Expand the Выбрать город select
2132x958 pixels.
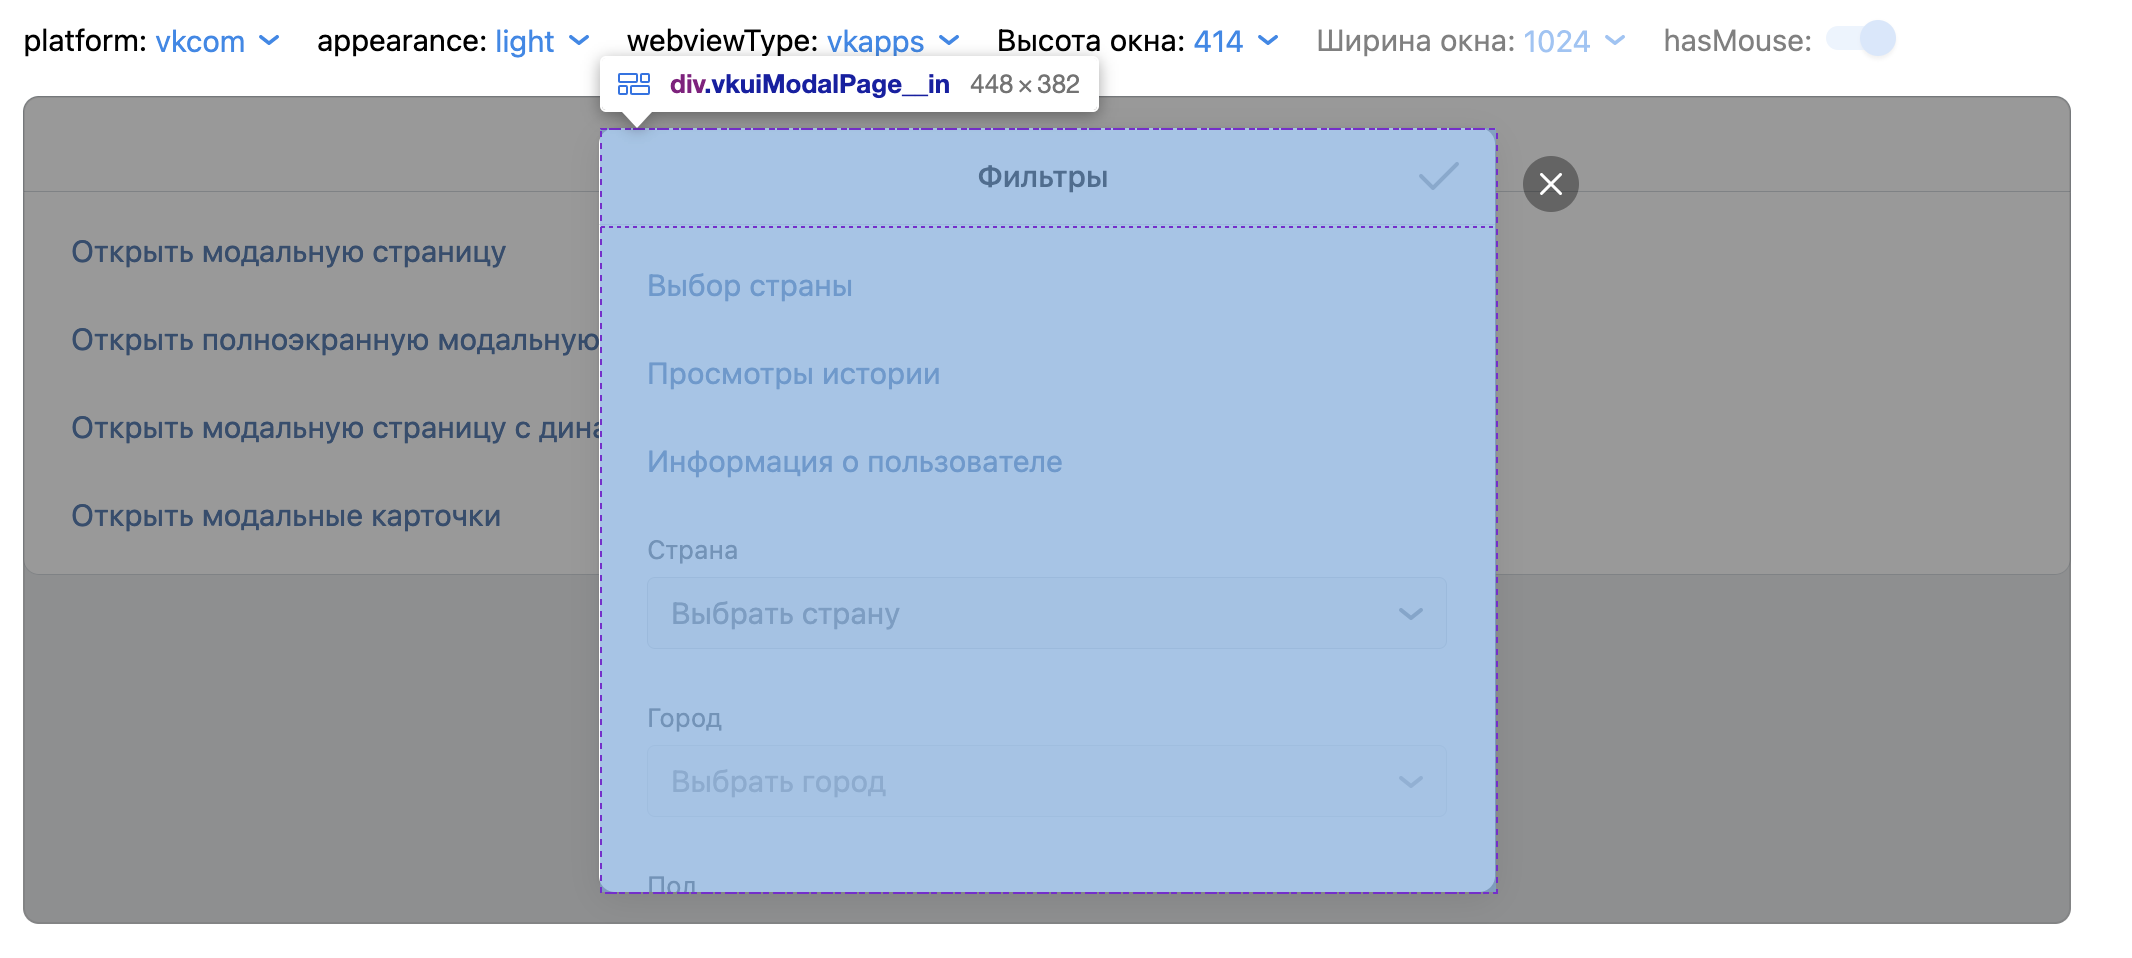(x=1046, y=781)
